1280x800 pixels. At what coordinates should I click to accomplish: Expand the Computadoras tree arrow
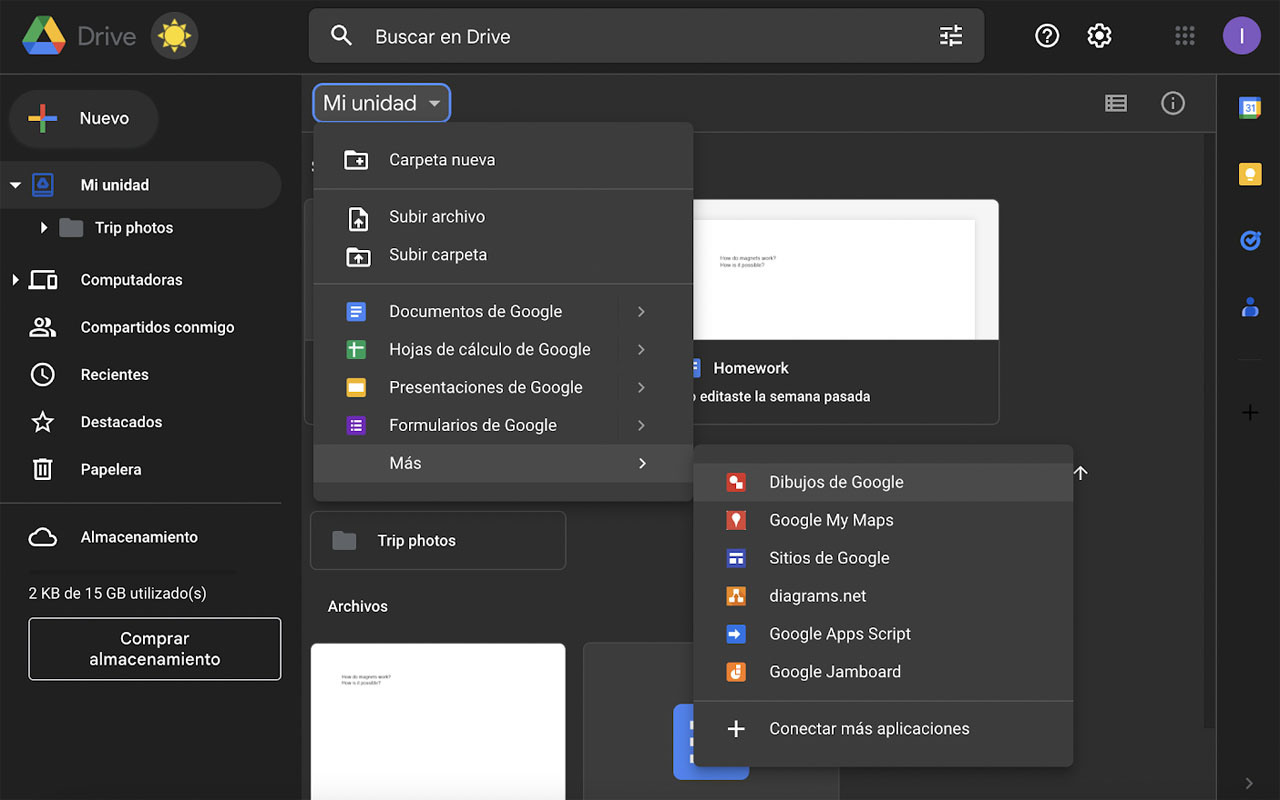[15, 280]
